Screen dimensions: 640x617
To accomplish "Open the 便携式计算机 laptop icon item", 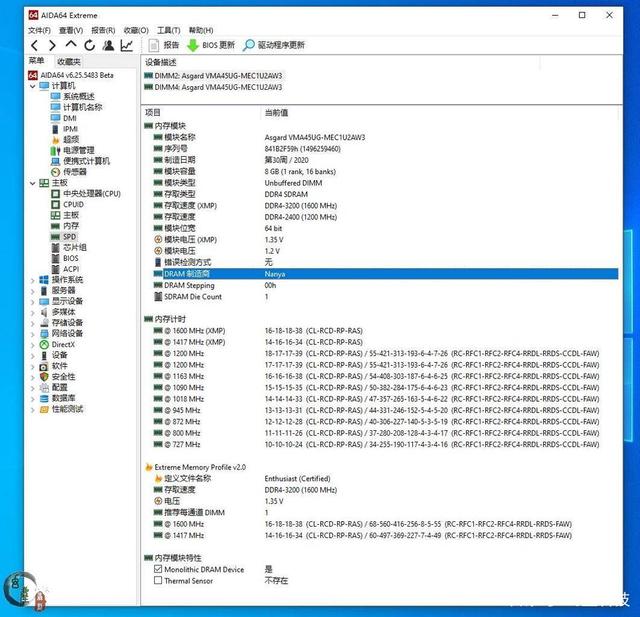I will tap(56, 161).
